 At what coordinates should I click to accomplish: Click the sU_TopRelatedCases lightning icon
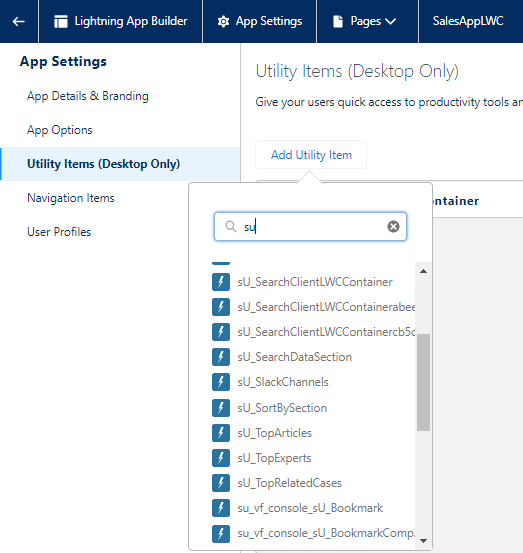[x=221, y=483]
